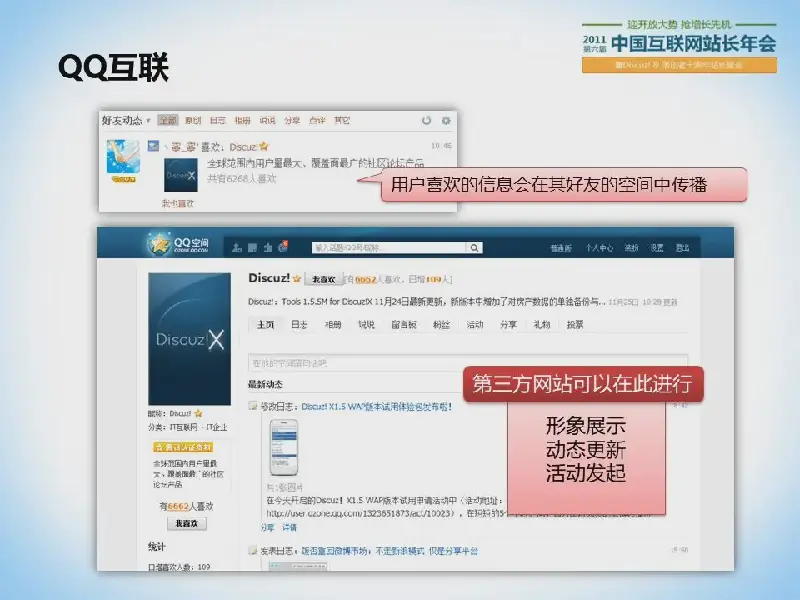Focus the QQ空间 header search field
This screenshot has width=800, height=600.
point(390,247)
